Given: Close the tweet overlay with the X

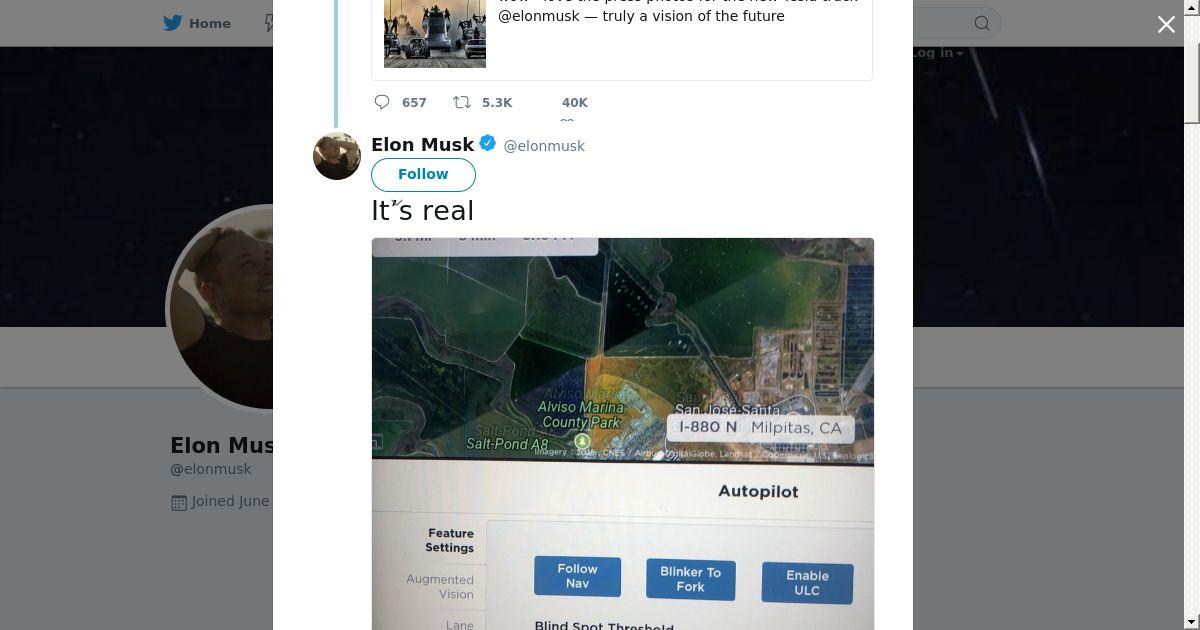Looking at the screenshot, I should click(x=1166, y=25).
